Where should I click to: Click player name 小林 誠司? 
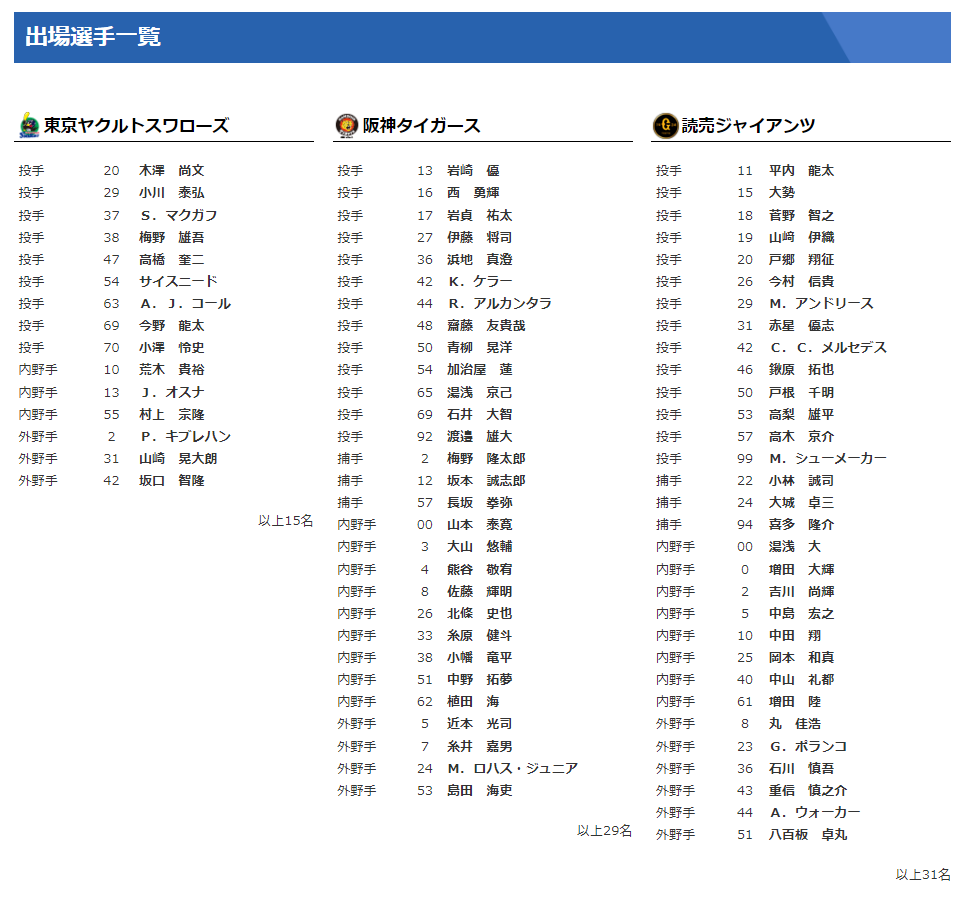801,481
